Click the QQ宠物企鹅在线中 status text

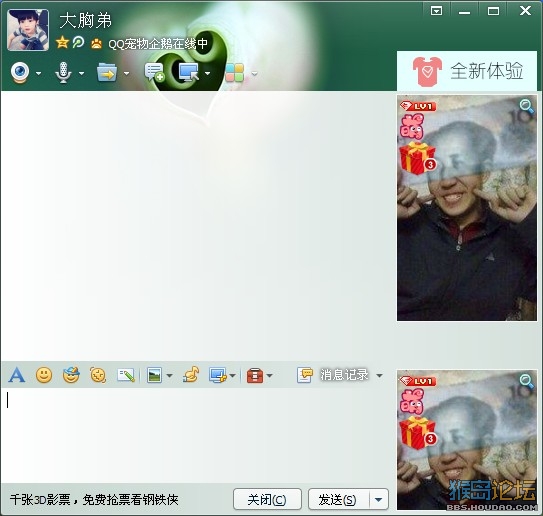click(158, 44)
